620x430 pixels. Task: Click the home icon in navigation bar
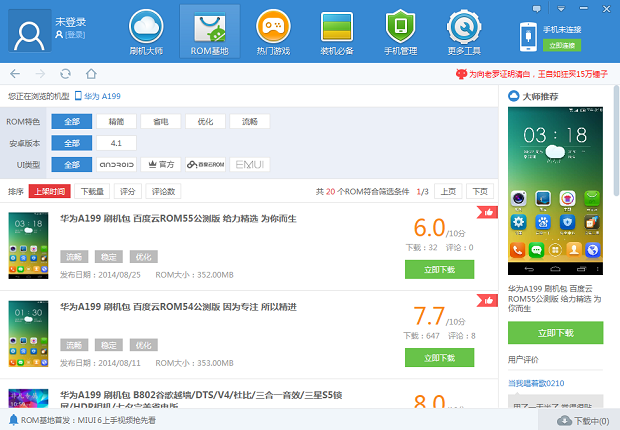click(91, 74)
